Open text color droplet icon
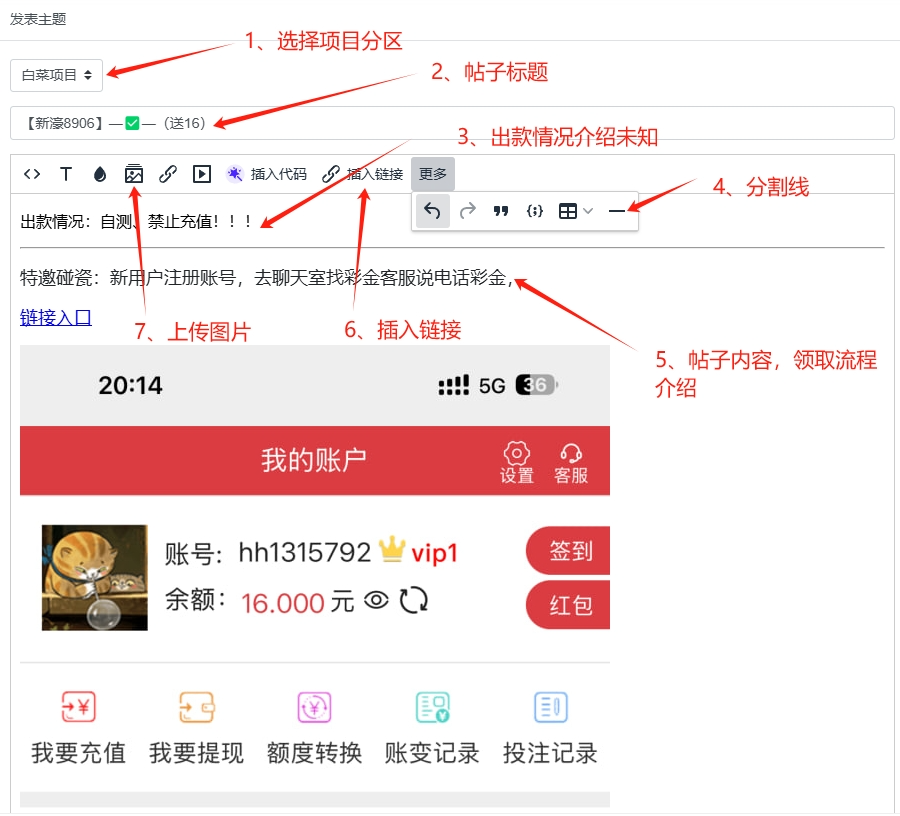Screen dimensions: 900x816 (x=100, y=174)
